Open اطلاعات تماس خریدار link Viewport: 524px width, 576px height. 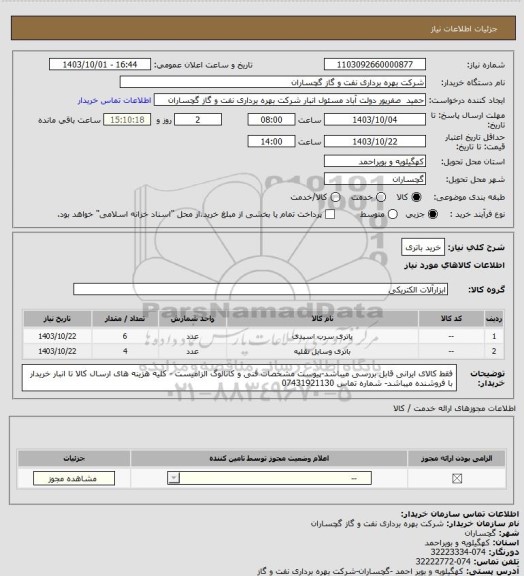tap(114, 101)
